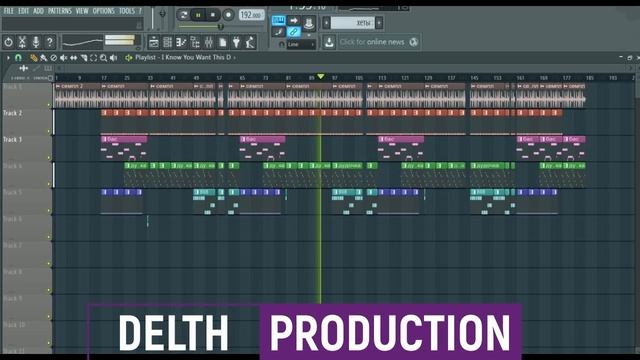Viewport: 640px width, 360px height.
Task: Click the question mark help icon
Action: click(x=49, y=42)
